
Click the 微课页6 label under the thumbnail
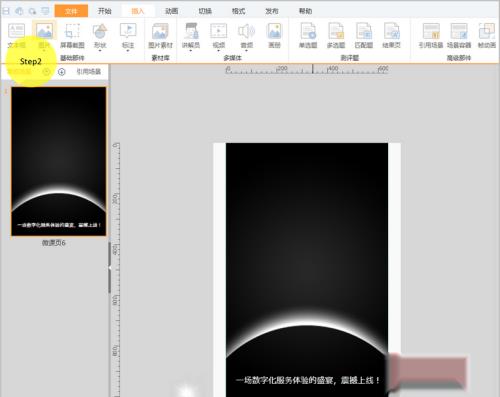tap(54, 243)
